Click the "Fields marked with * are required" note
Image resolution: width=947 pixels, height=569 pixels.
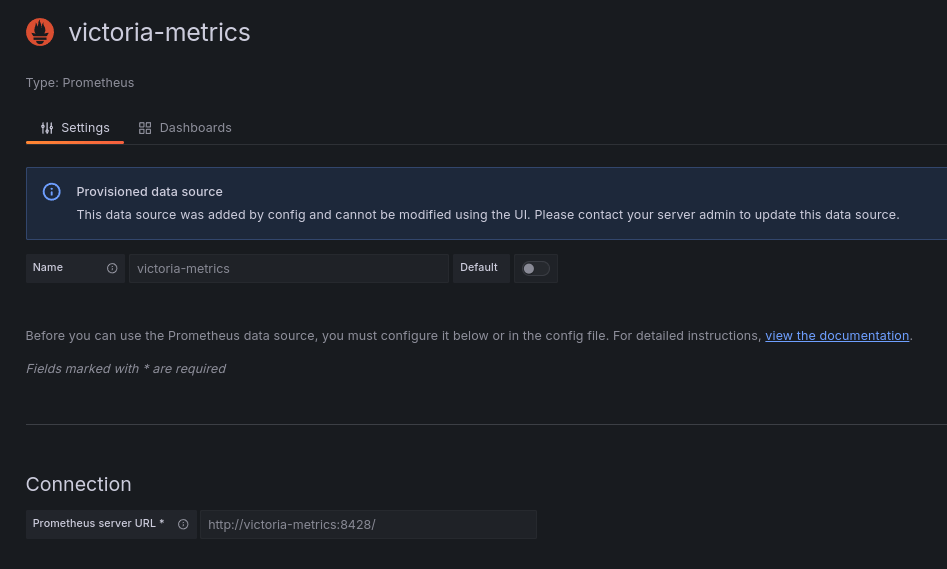pos(125,369)
